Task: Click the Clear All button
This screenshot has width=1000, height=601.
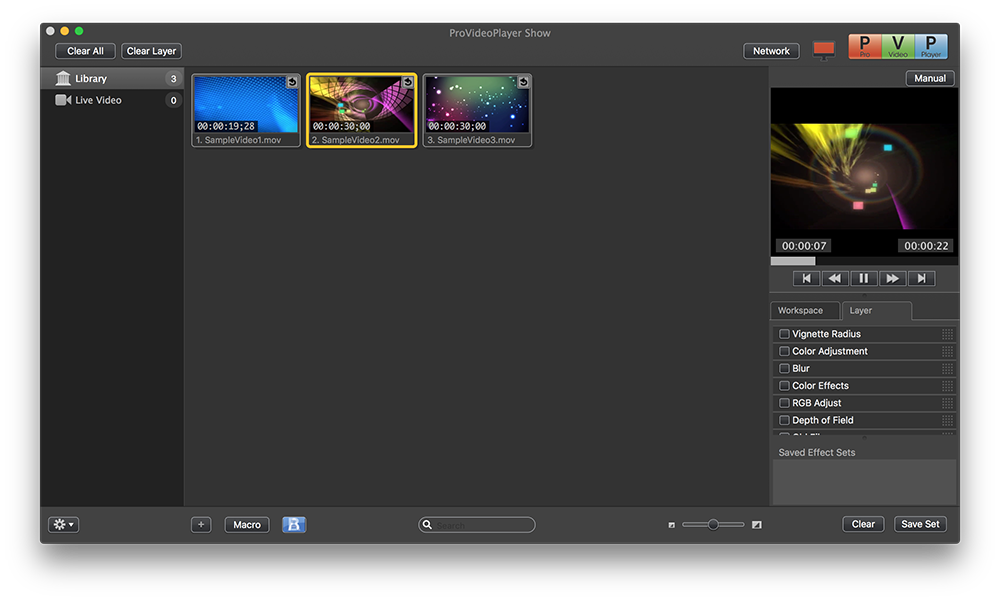Action: tap(84, 51)
